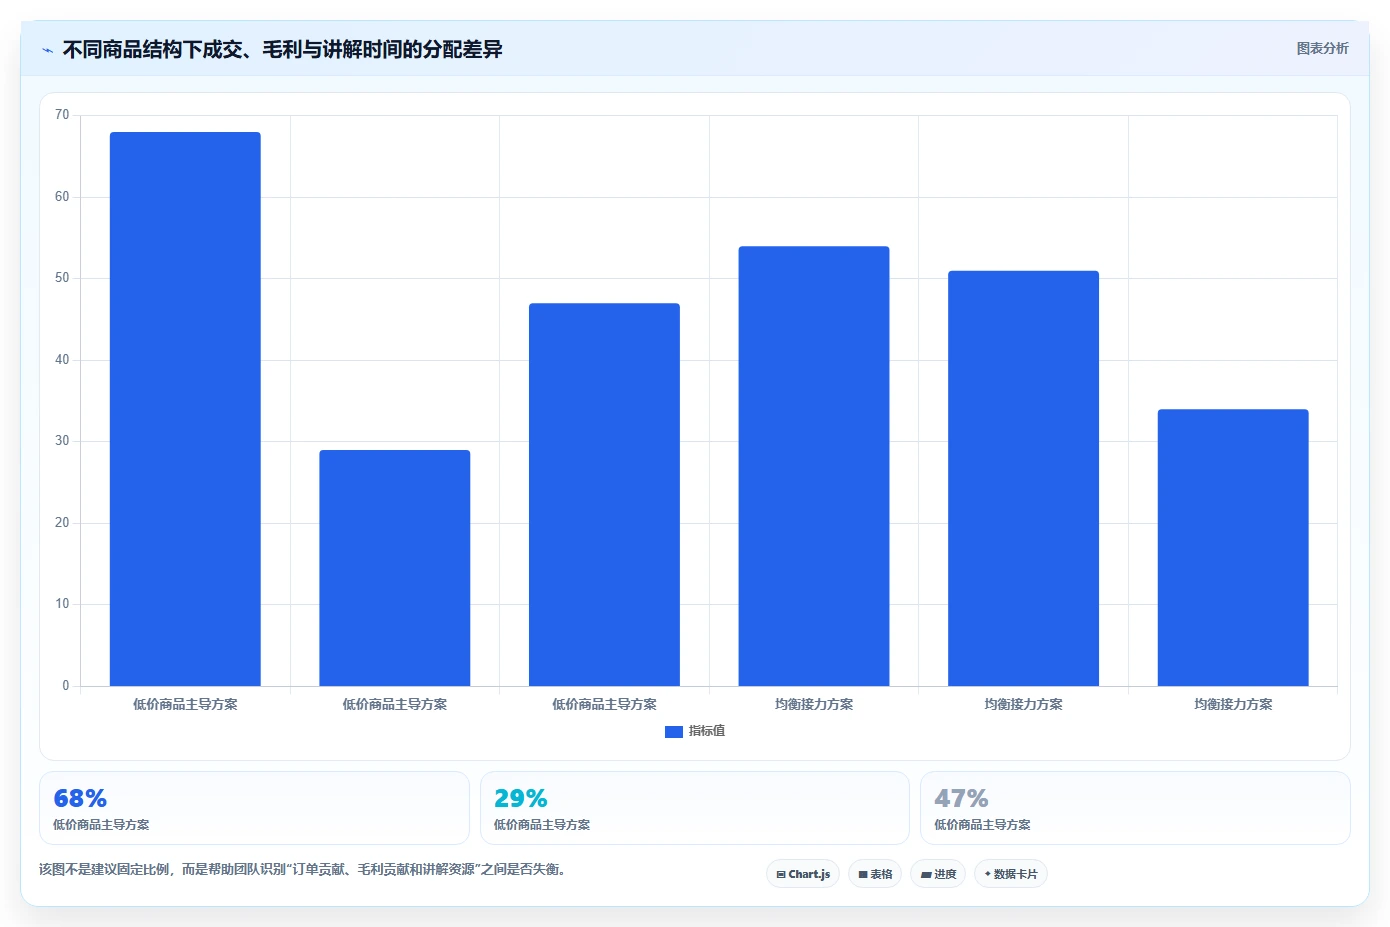
Task: Click the y-axis tick label 10
Action: click(62, 604)
